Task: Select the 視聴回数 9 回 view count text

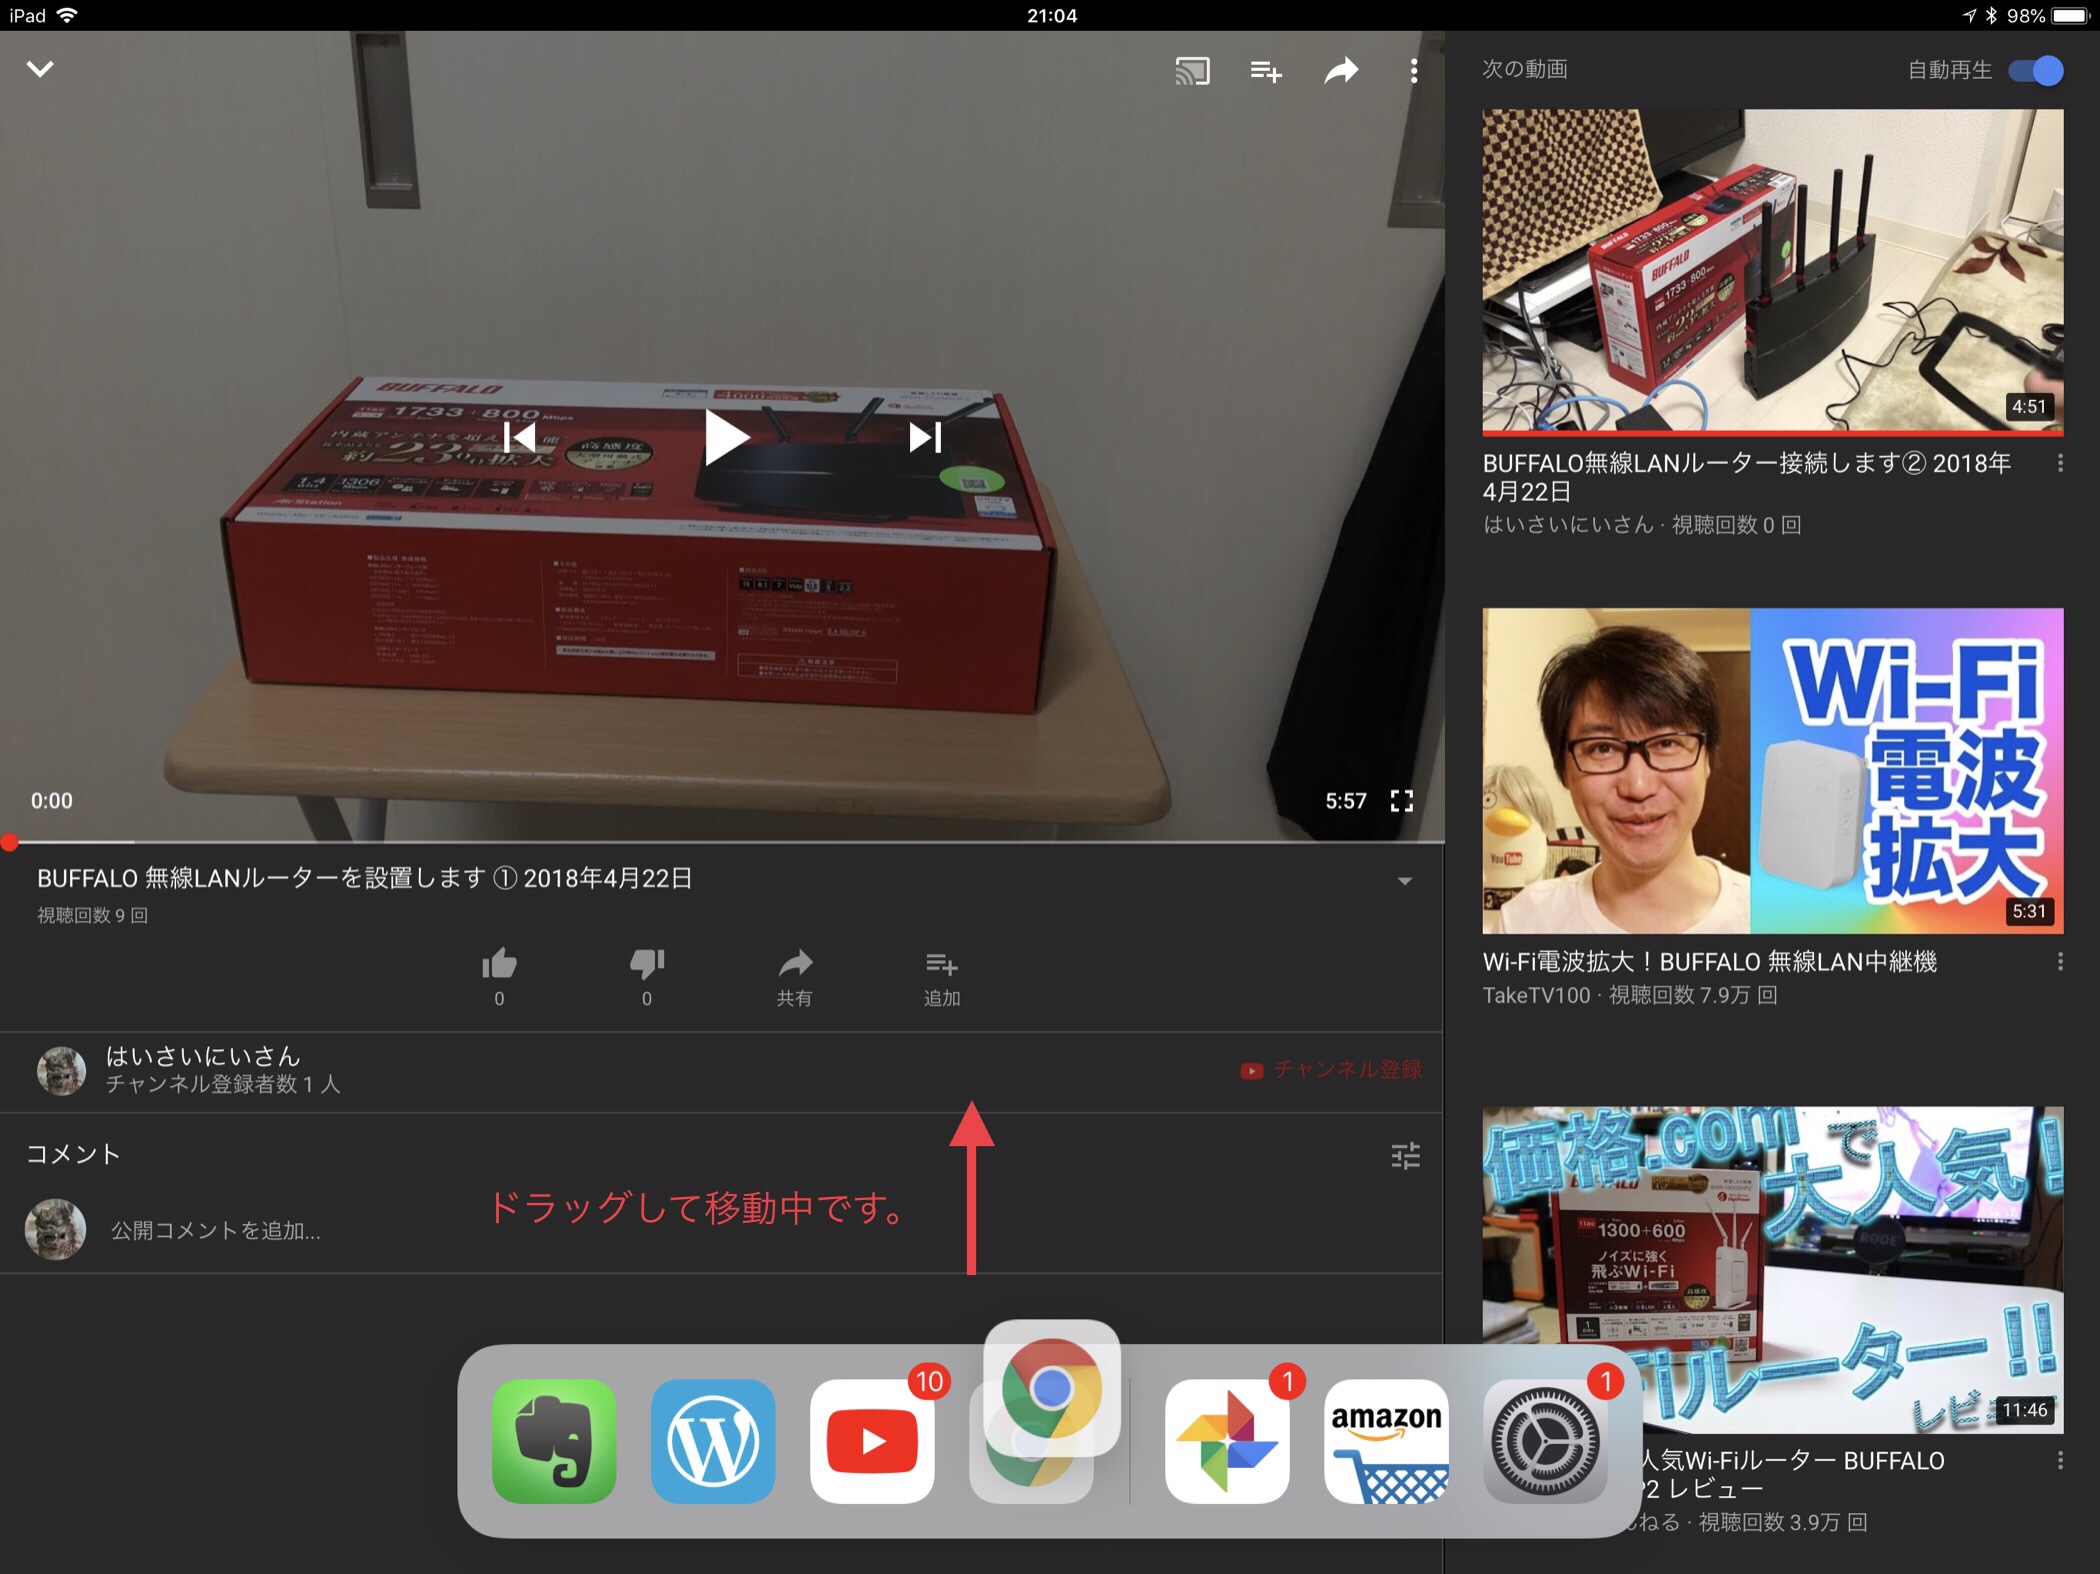Action: 93,915
